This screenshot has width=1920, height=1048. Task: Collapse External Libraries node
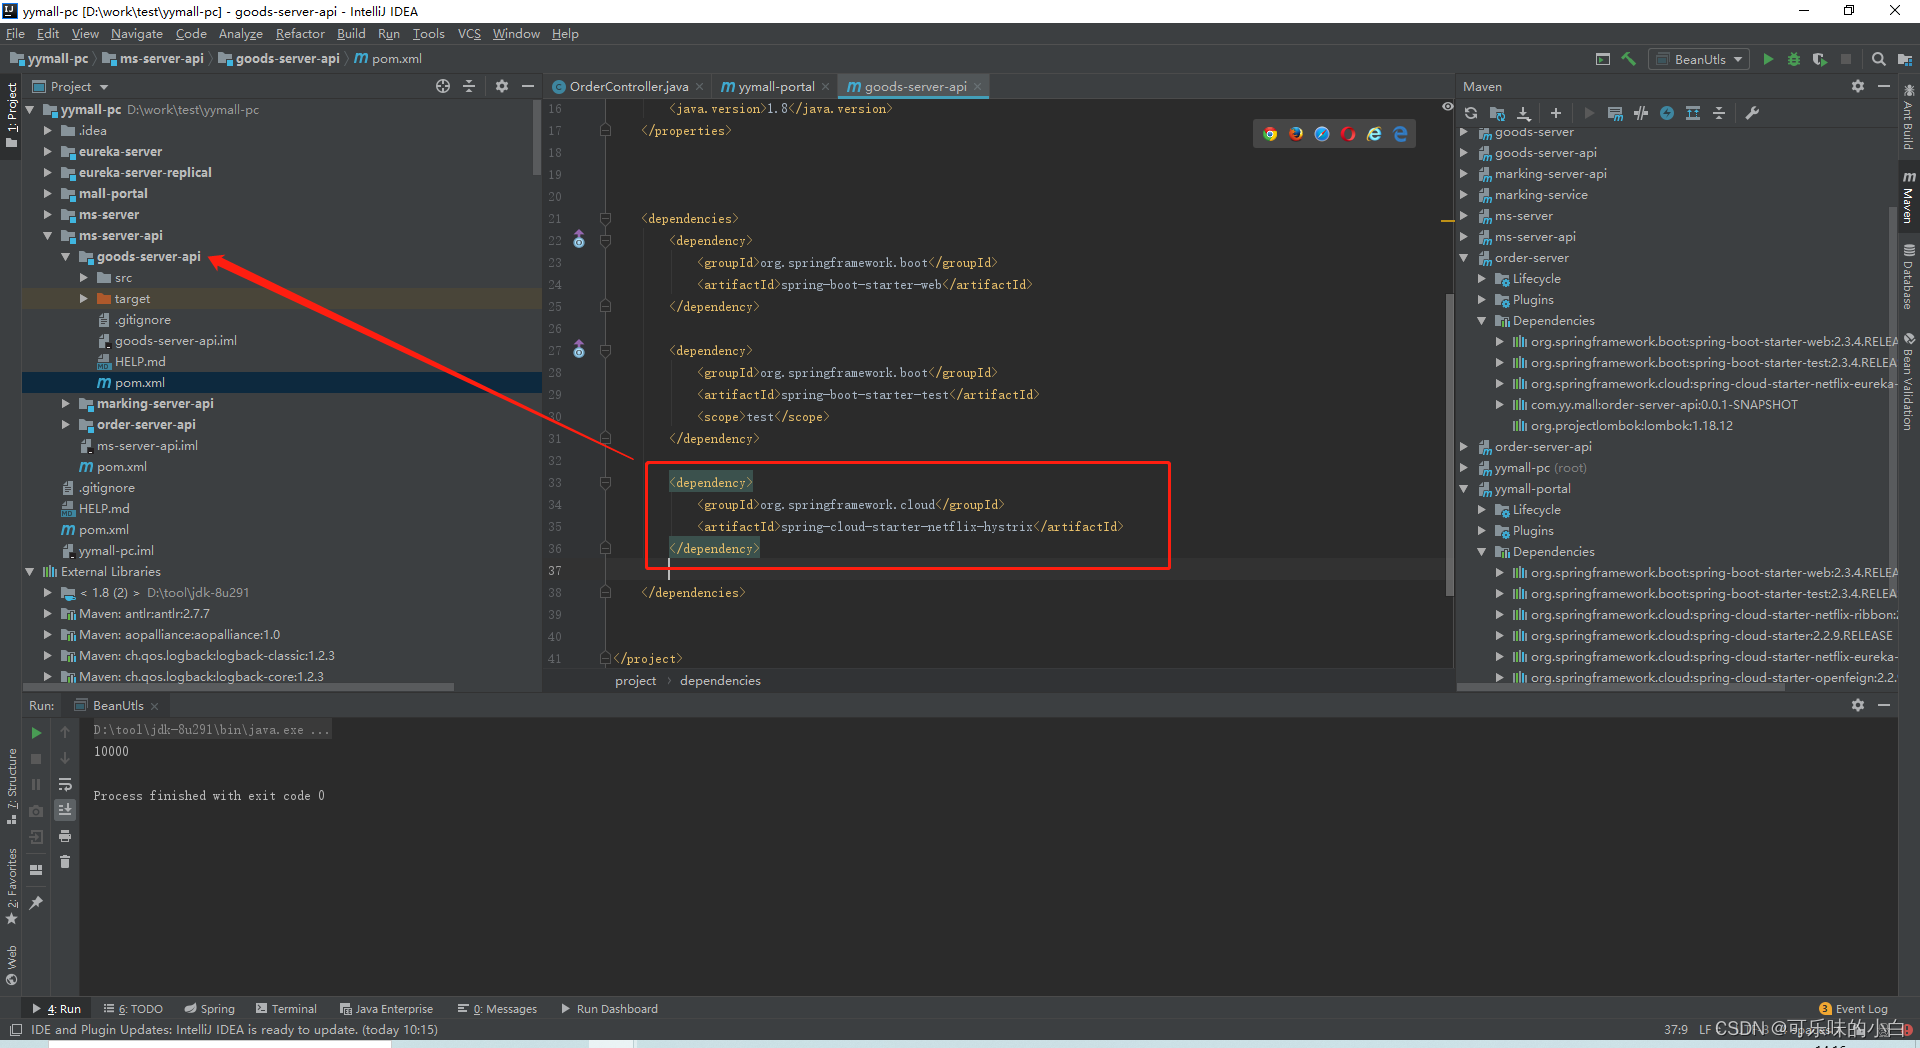[x=29, y=572]
